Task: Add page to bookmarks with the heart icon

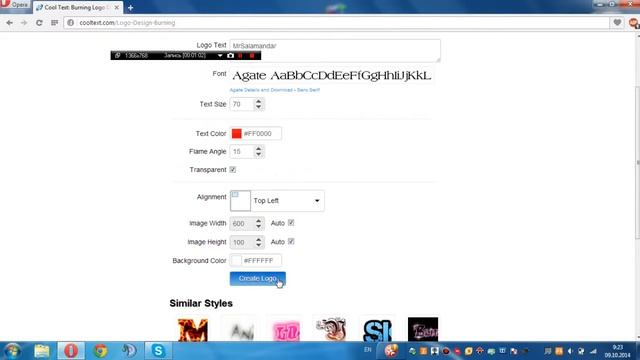Action: click(617, 23)
